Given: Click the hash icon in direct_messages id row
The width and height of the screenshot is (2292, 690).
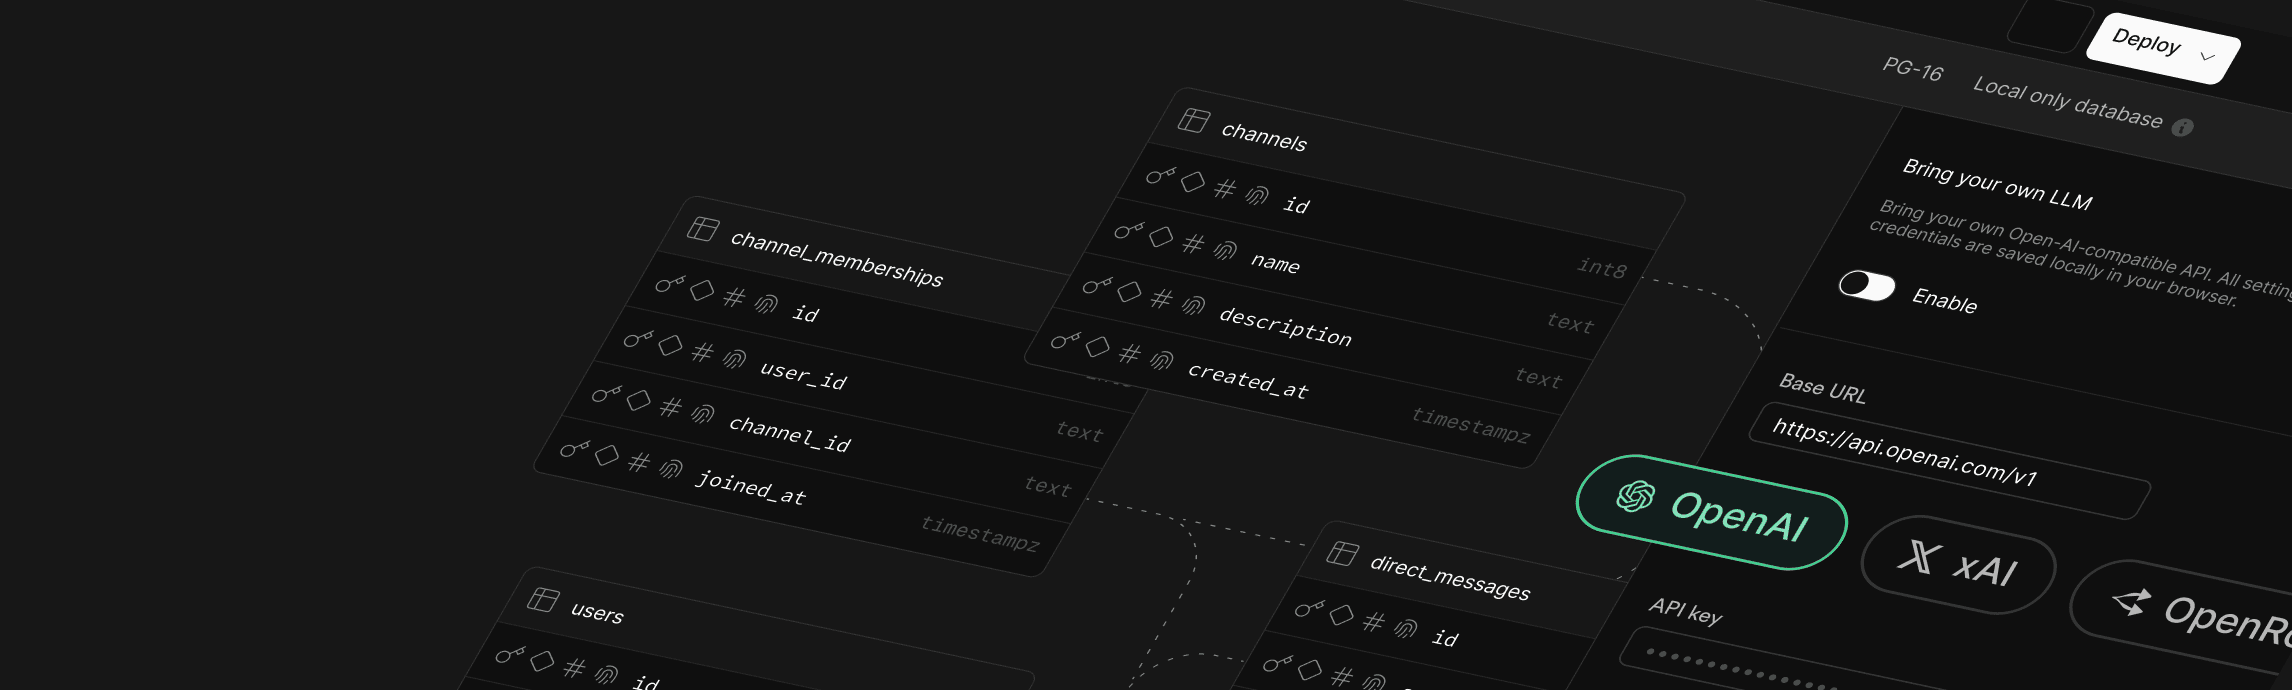Looking at the screenshot, I should click(1374, 622).
